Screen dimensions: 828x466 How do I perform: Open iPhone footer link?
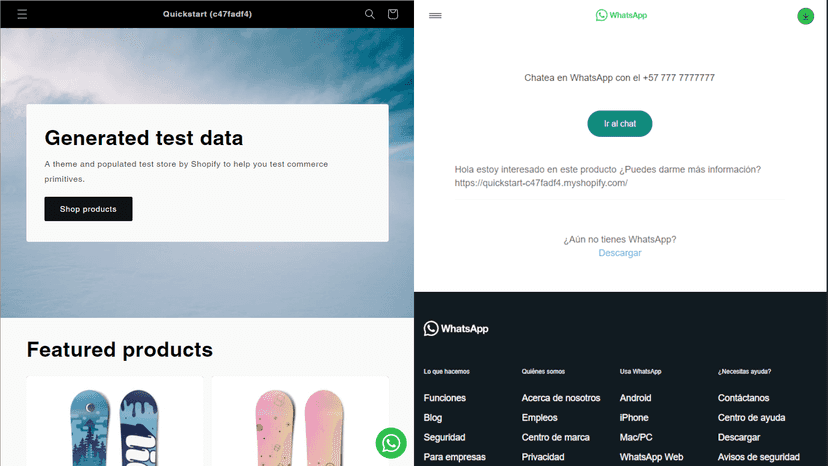634,417
